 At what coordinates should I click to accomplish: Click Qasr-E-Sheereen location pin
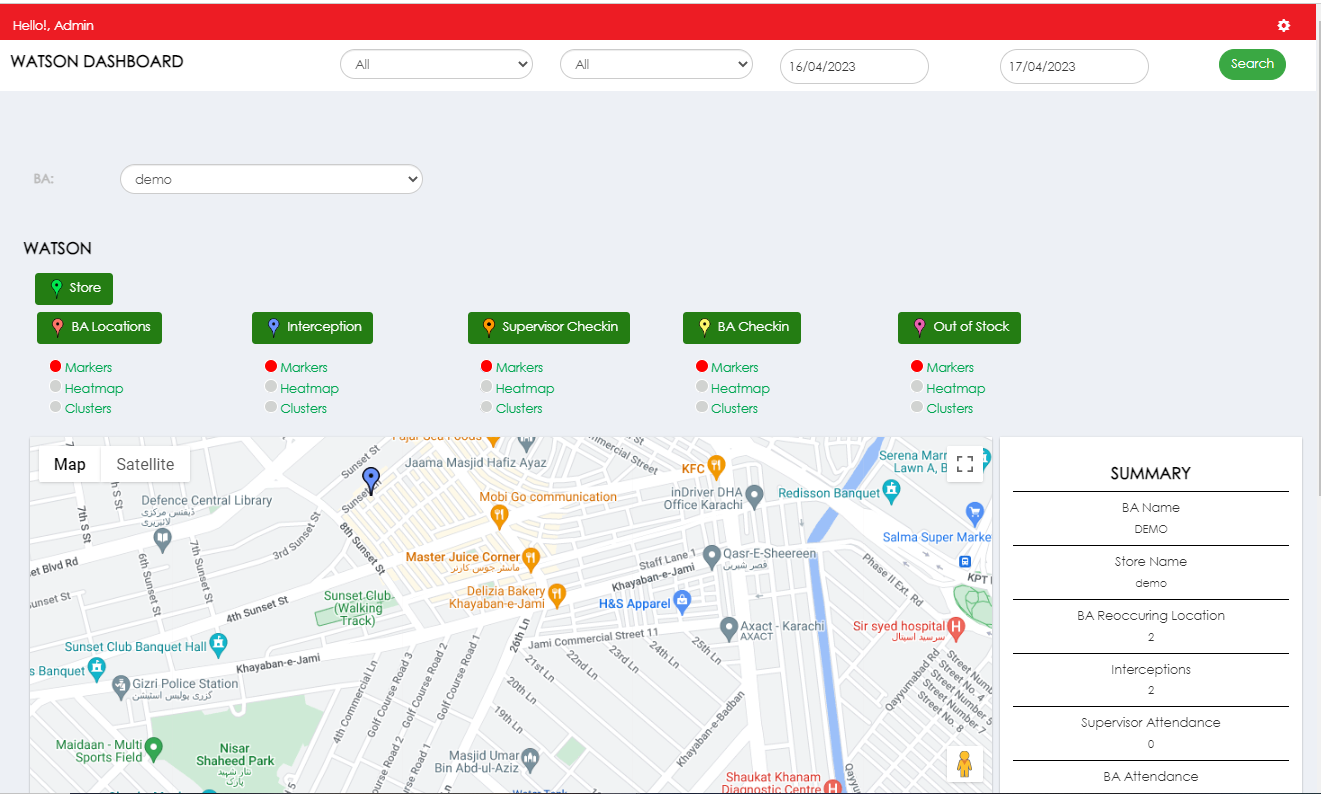711,555
